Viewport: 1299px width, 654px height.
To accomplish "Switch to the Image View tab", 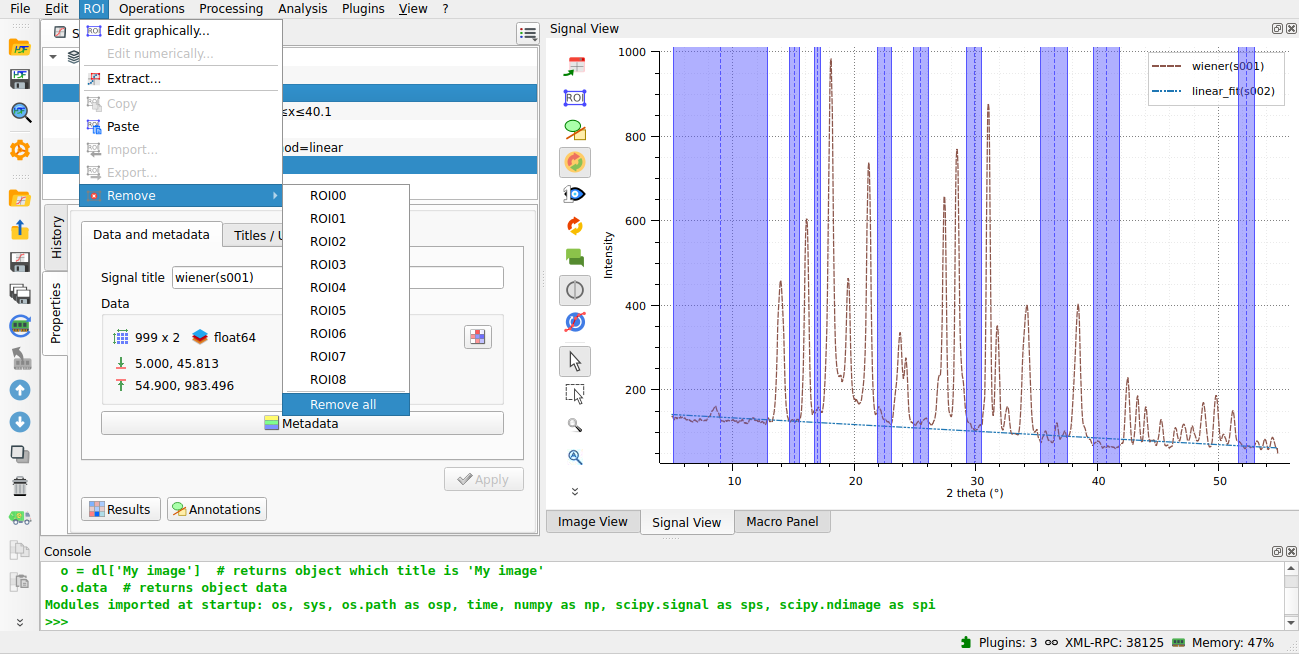I will click(x=592, y=521).
